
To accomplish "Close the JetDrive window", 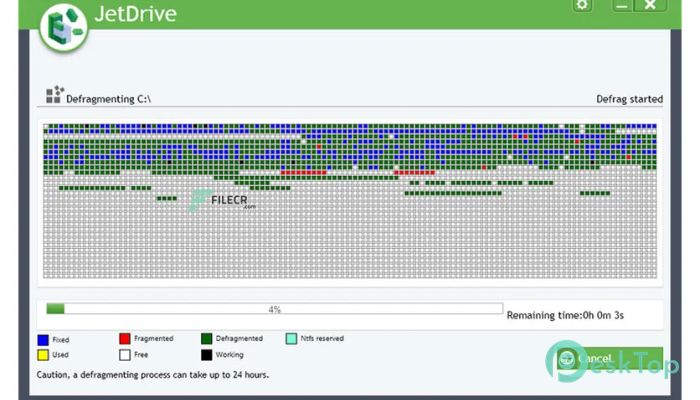I will click(649, 6).
